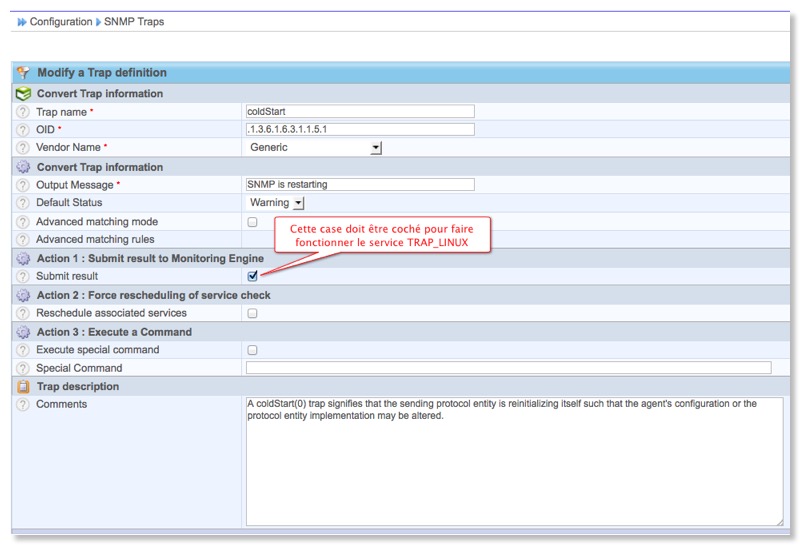Viewport: 800px width, 545px height.
Task: Click help icon beside Advanced matching rules
Action: tap(23, 240)
